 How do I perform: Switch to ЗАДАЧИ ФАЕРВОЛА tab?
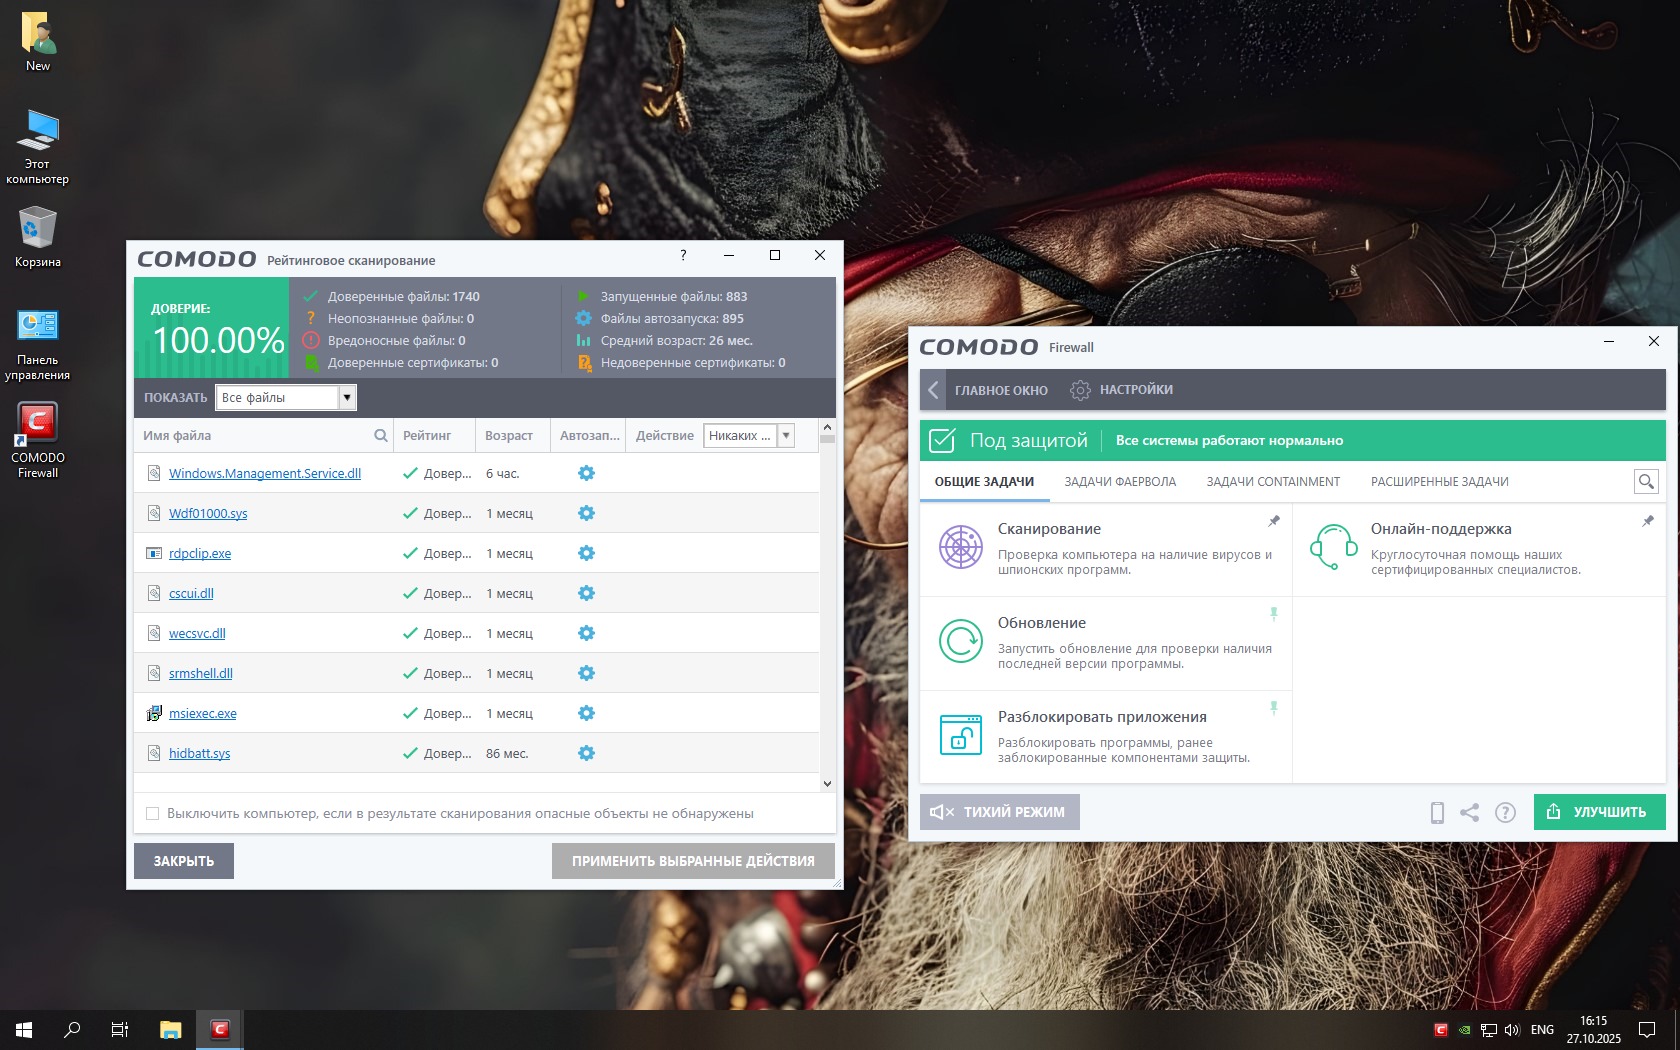1120,482
